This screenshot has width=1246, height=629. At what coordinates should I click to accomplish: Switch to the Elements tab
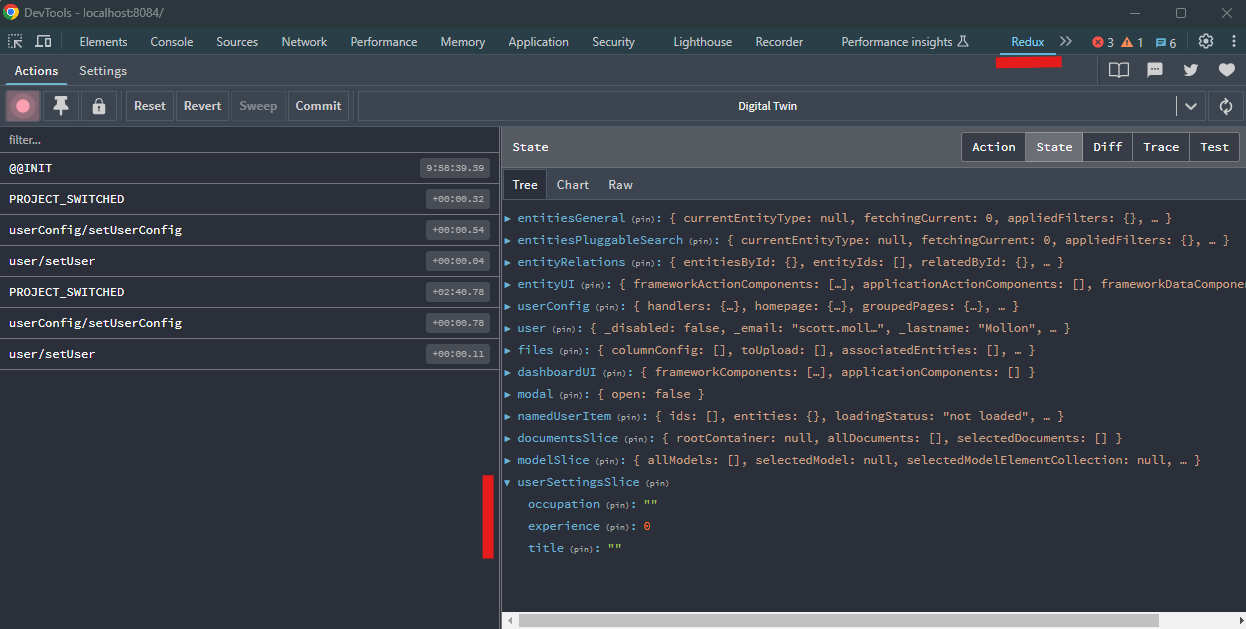(x=104, y=42)
